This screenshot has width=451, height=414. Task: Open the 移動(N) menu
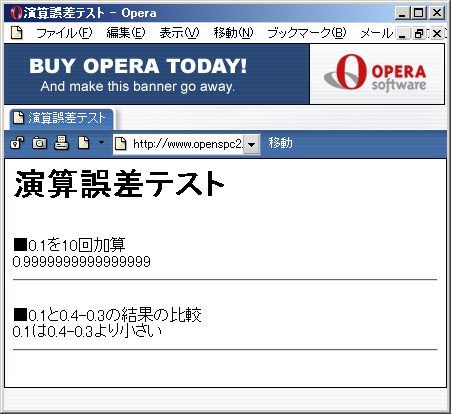coord(233,33)
